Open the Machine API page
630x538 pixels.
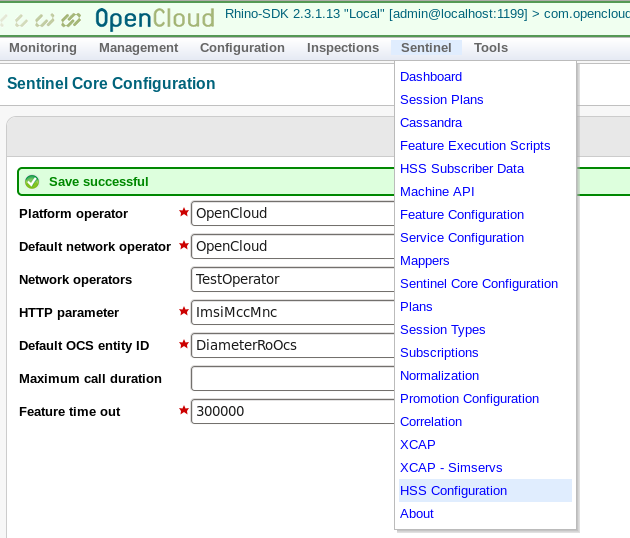(x=437, y=192)
